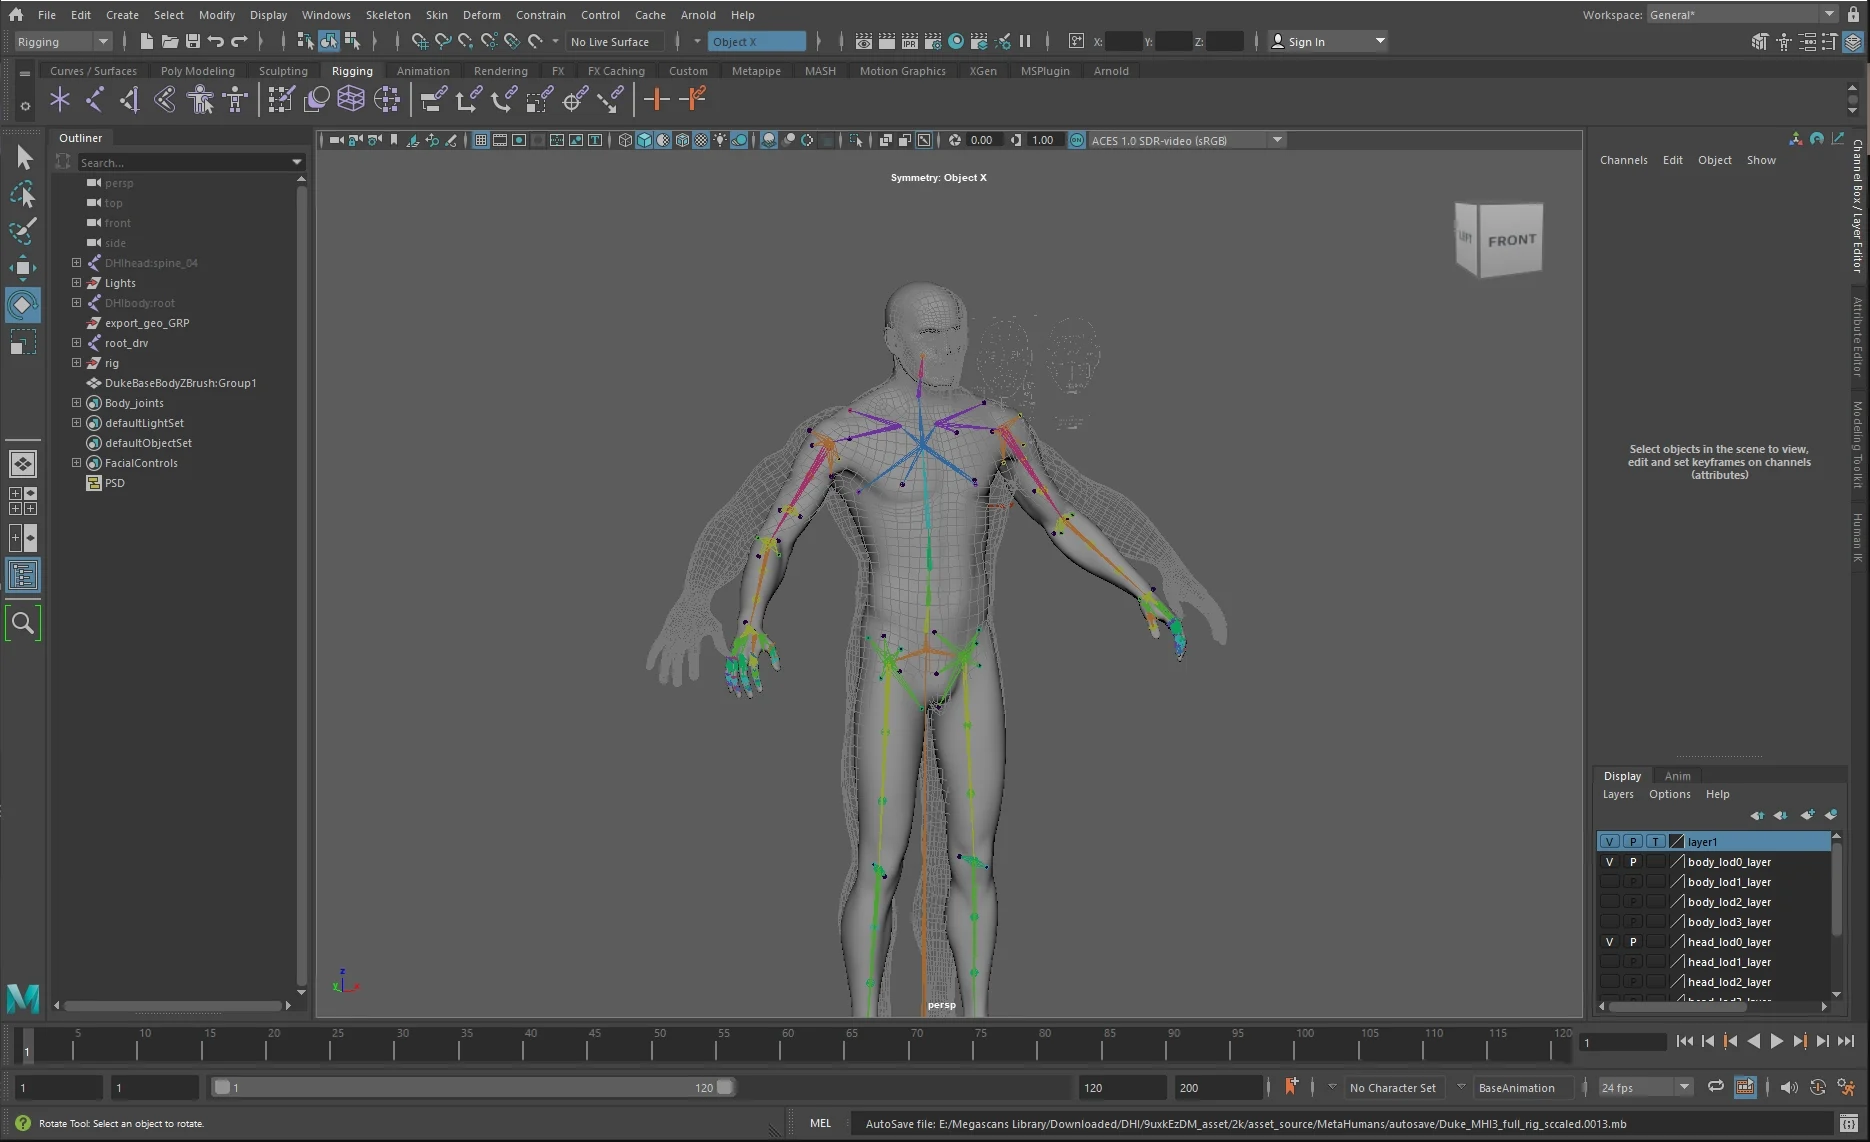Toggle visibility V of body_lod0_layer
The height and width of the screenshot is (1142, 1870).
coord(1609,862)
